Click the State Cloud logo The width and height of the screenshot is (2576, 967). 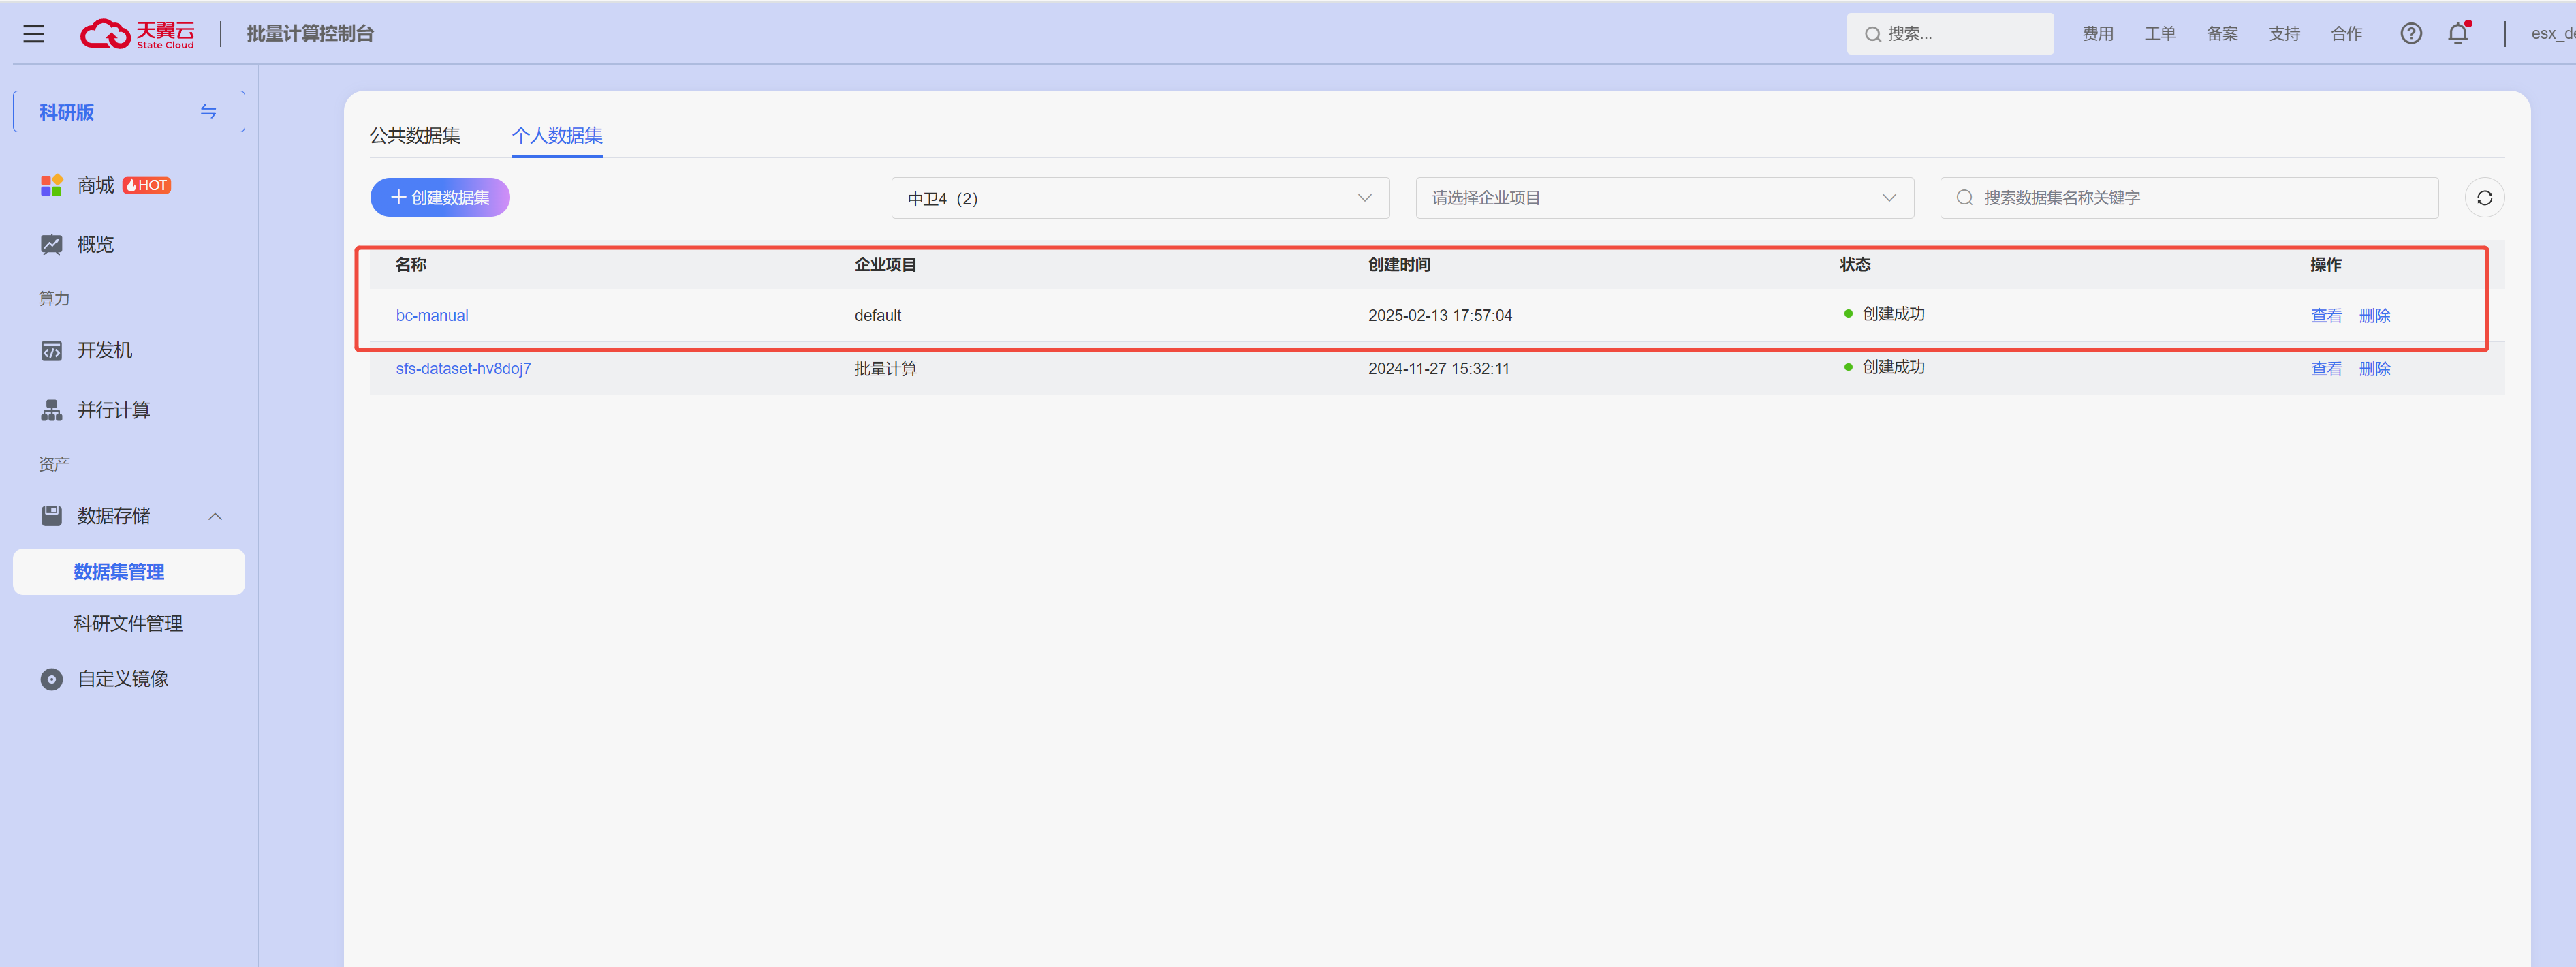[137, 34]
